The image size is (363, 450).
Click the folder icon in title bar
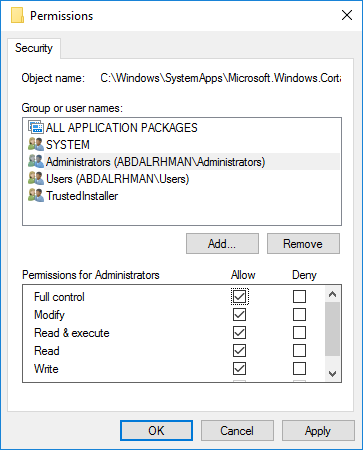click(17, 15)
